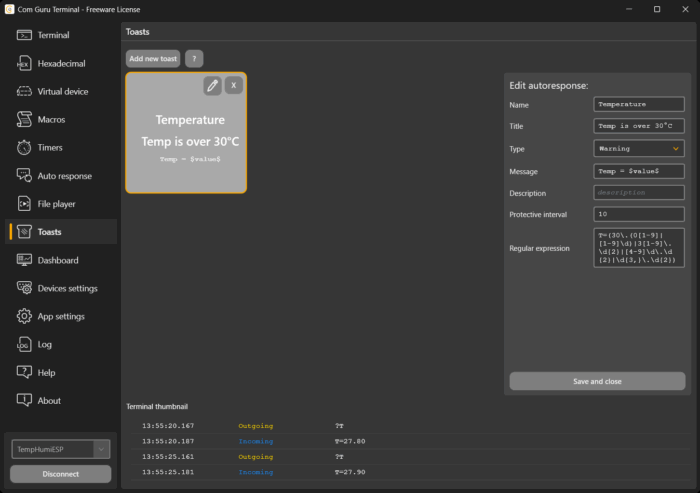Click Save and close button
Screen dimensions: 700x493
[x=597, y=381]
